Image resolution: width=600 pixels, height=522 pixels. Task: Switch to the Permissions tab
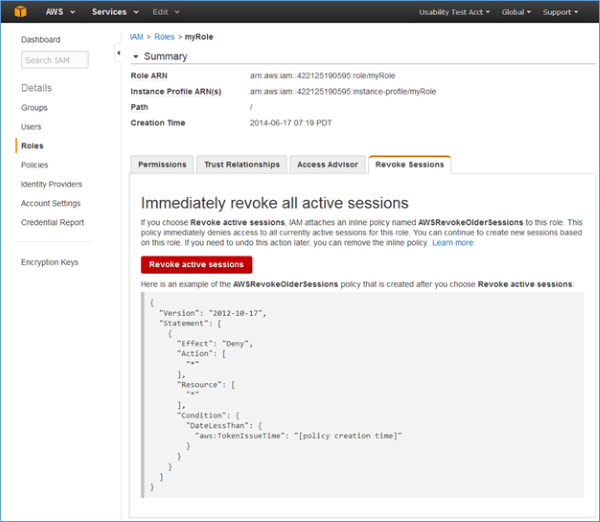pyautogui.click(x=162, y=165)
